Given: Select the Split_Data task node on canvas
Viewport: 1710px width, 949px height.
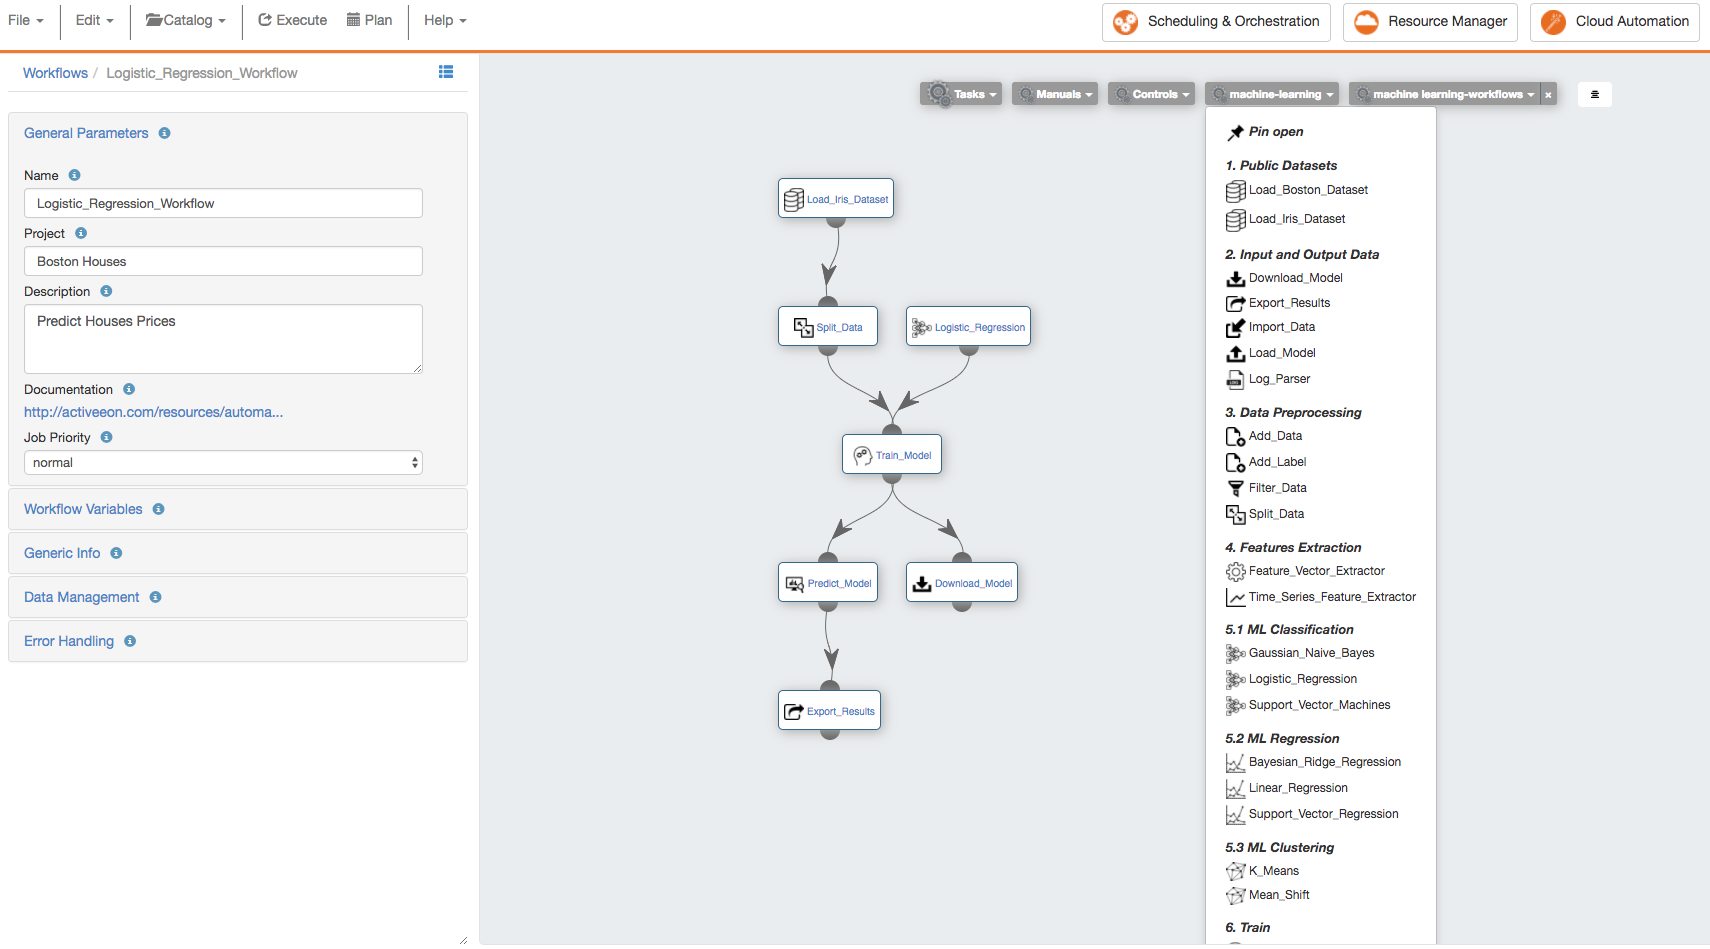Looking at the screenshot, I should pyautogui.click(x=828, y=326).
